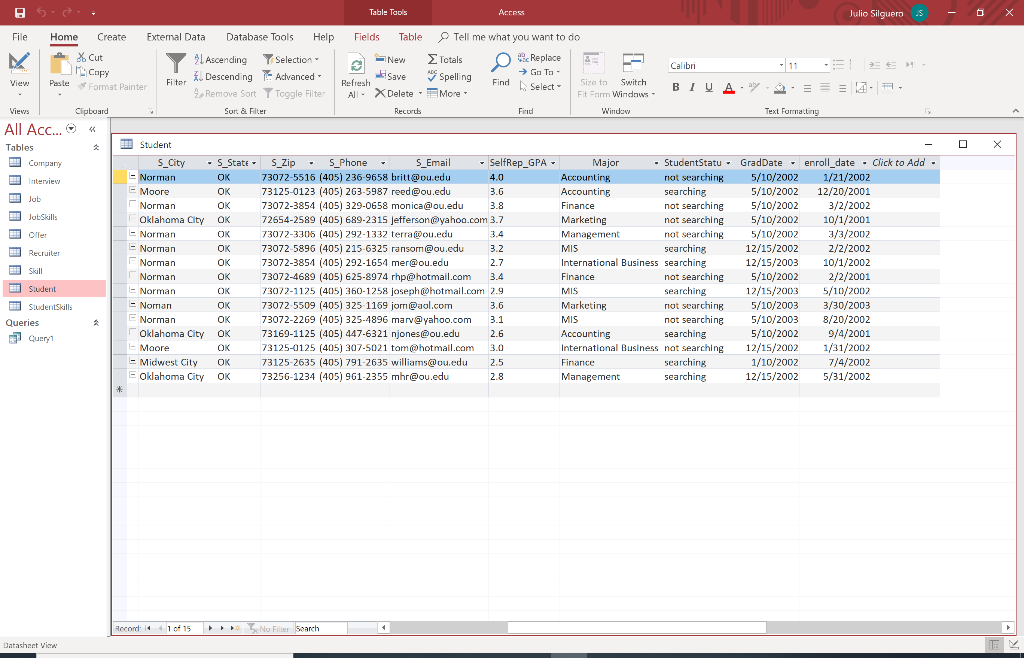Activate the Format Painter
This screenshot has width=1024, height=658.
pos(112,86)
